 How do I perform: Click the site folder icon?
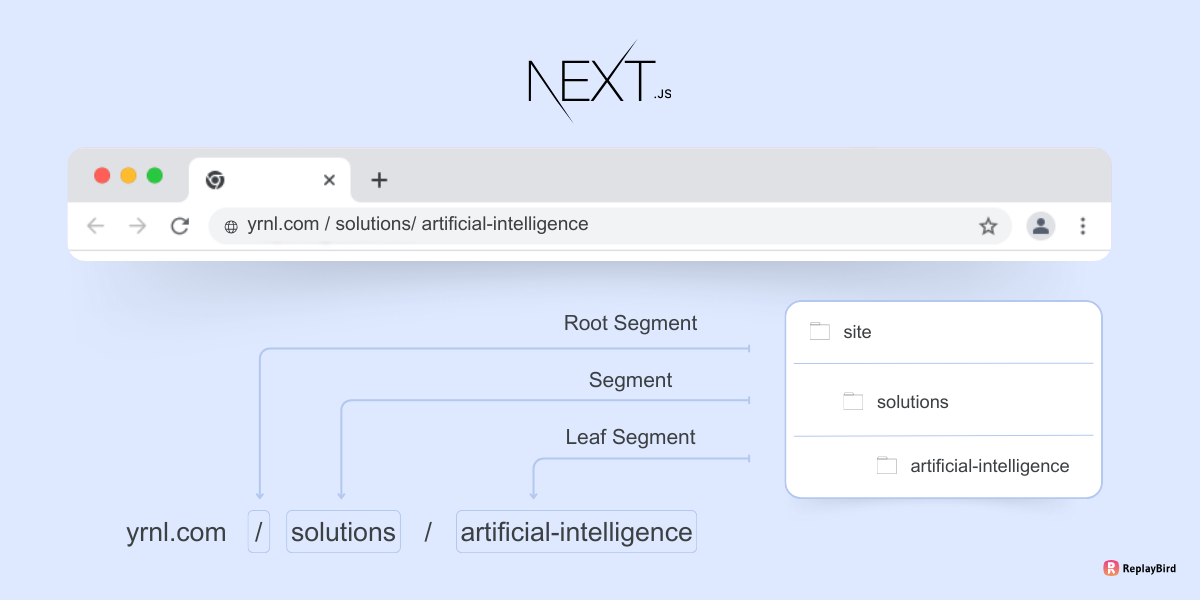pyautogui.click(x=820, y=332)
